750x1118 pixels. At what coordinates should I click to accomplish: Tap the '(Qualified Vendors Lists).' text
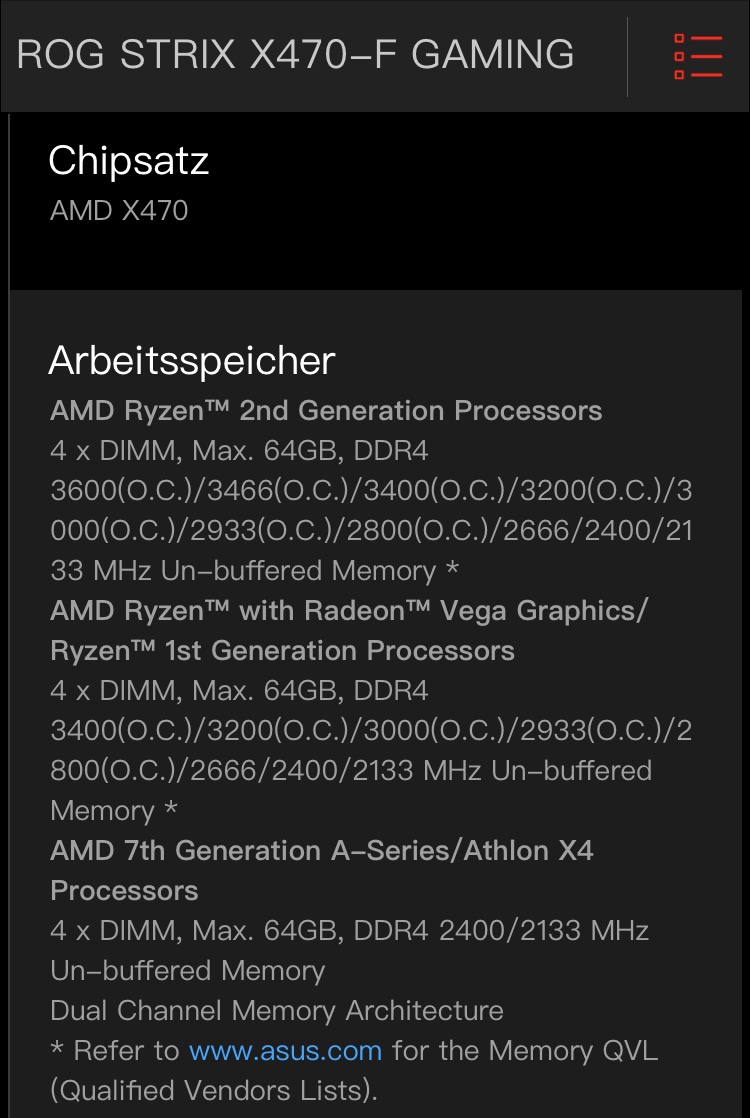[x=214, y=1091]
